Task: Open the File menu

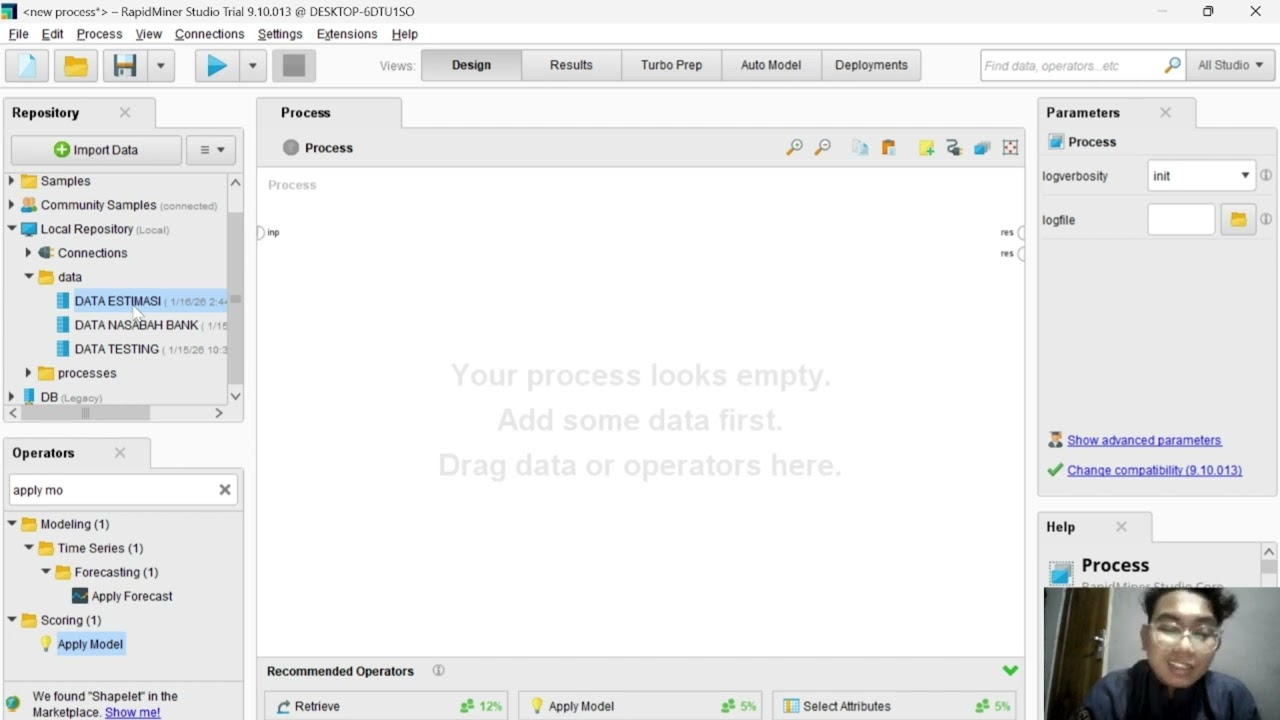Action: click(x=18, y=34)
